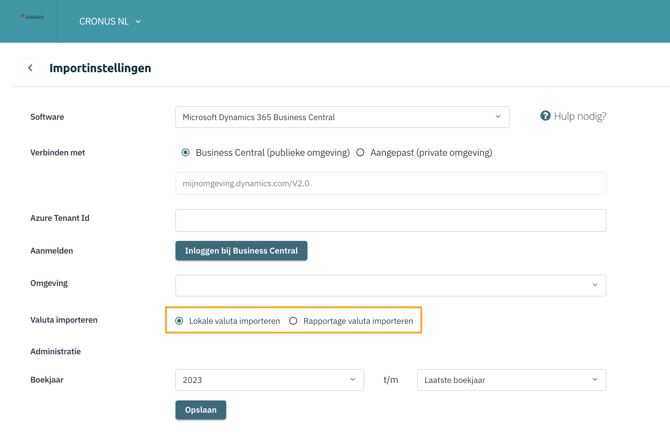
Task: Choose Lokale valuta importeren
Action: [x=179, y=321]
